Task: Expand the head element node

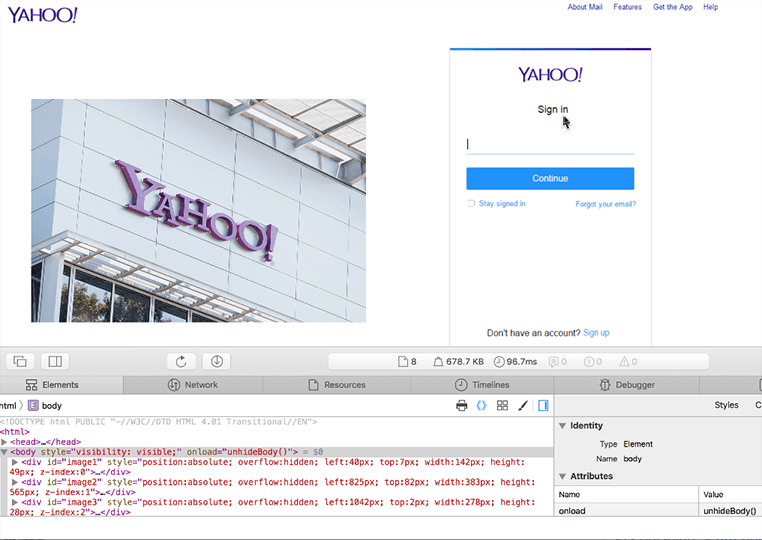Action: click(5, 441)
